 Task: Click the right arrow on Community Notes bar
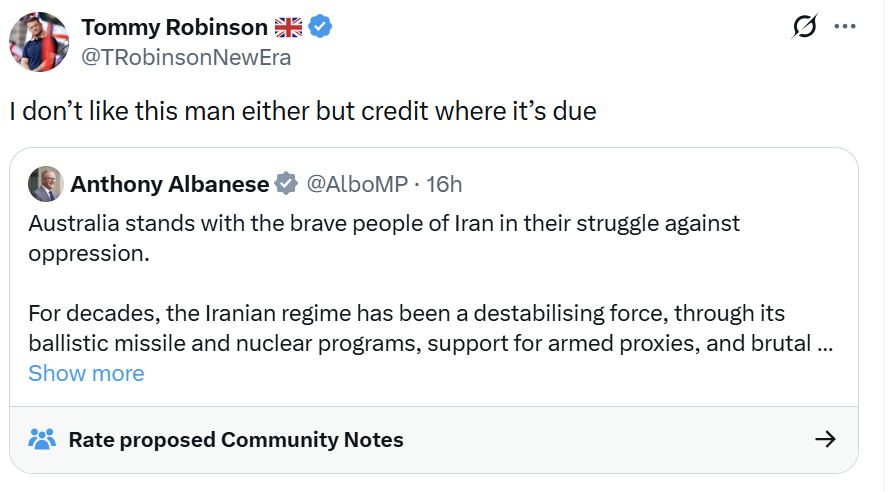click(x=825, y=439)
